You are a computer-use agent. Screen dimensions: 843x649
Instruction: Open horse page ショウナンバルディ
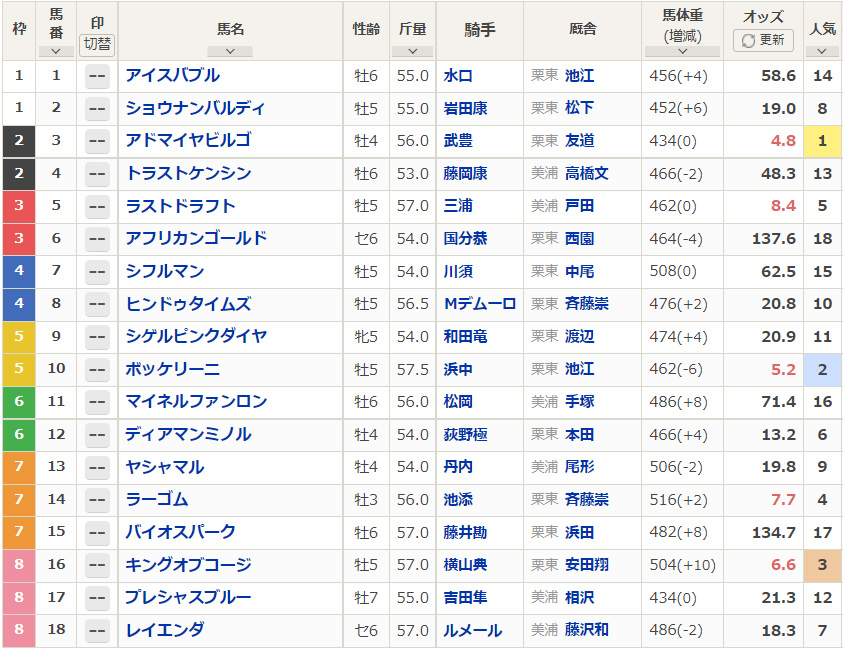click(196, 108)
